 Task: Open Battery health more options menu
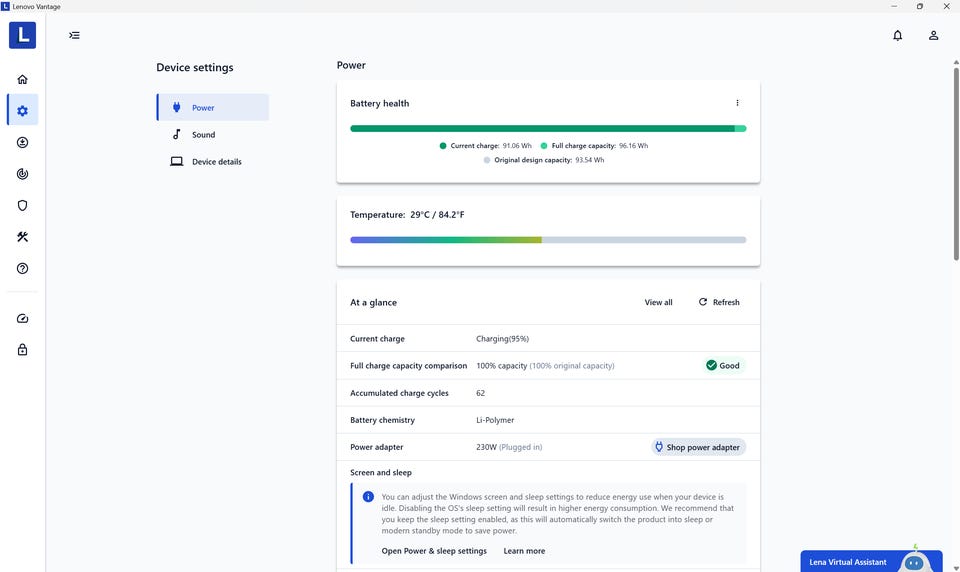coord(737,103)
